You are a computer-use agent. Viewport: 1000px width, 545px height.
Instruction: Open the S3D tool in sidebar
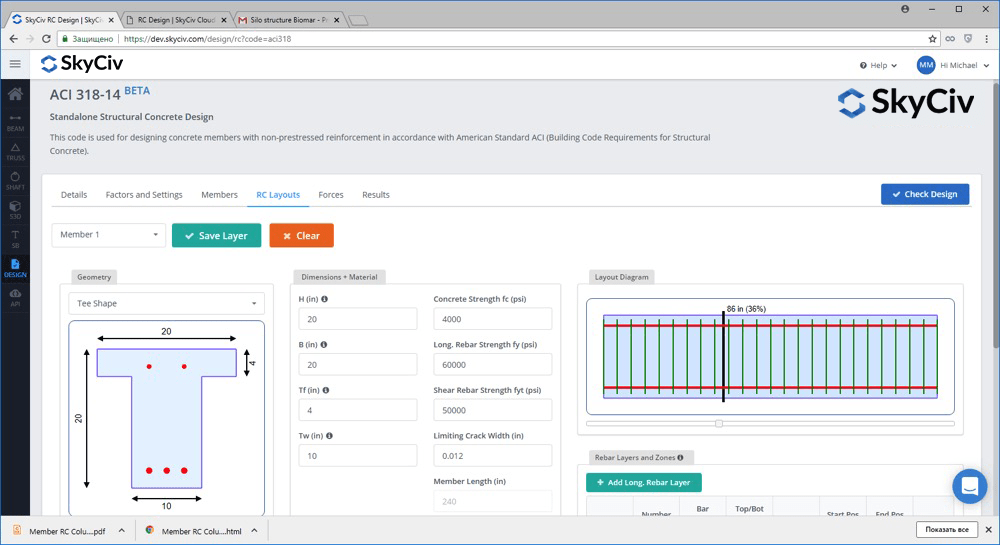[15, 210]
